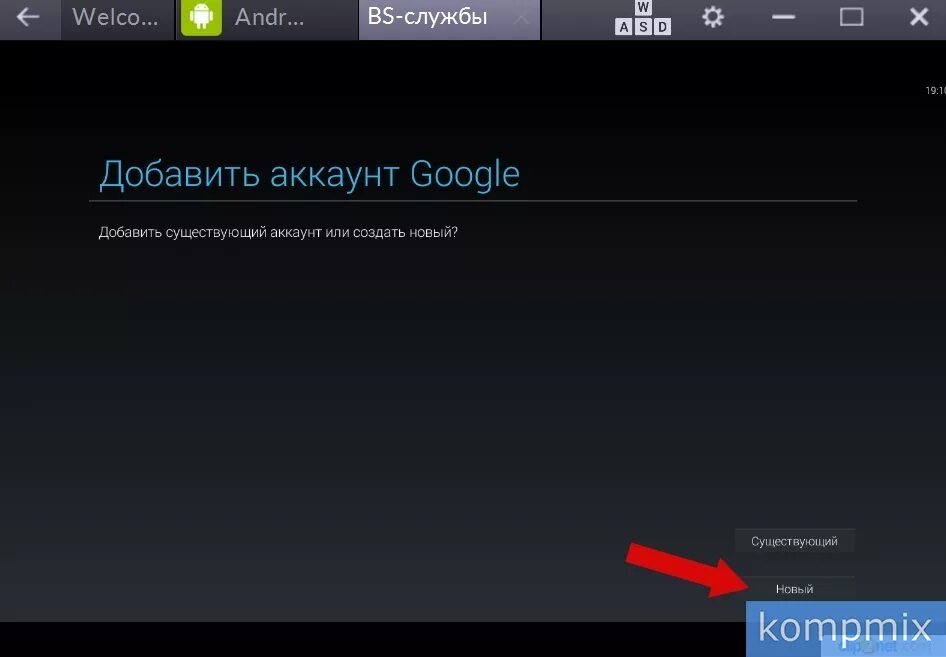Minimize the BlueStacks window
The height and width of the screenshot is (657, 946).
[783, 17]
